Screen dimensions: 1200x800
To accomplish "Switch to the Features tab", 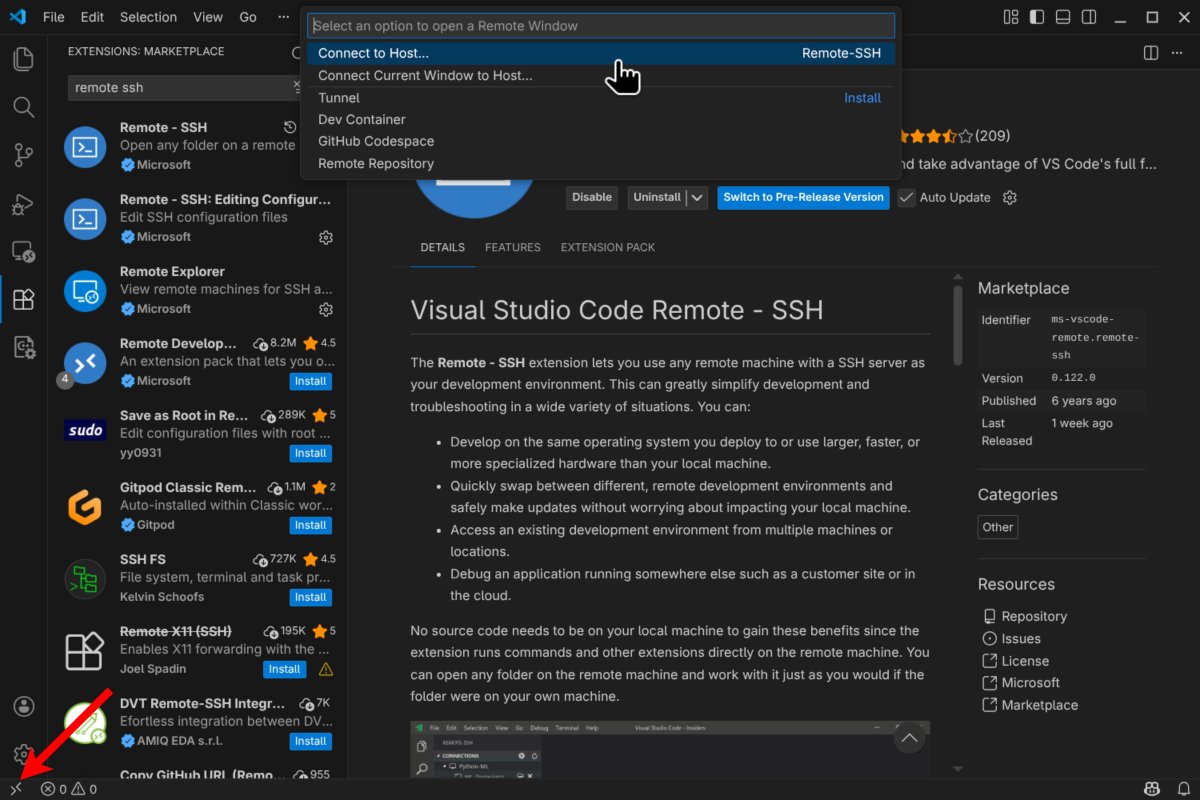I will pos(512,247).
